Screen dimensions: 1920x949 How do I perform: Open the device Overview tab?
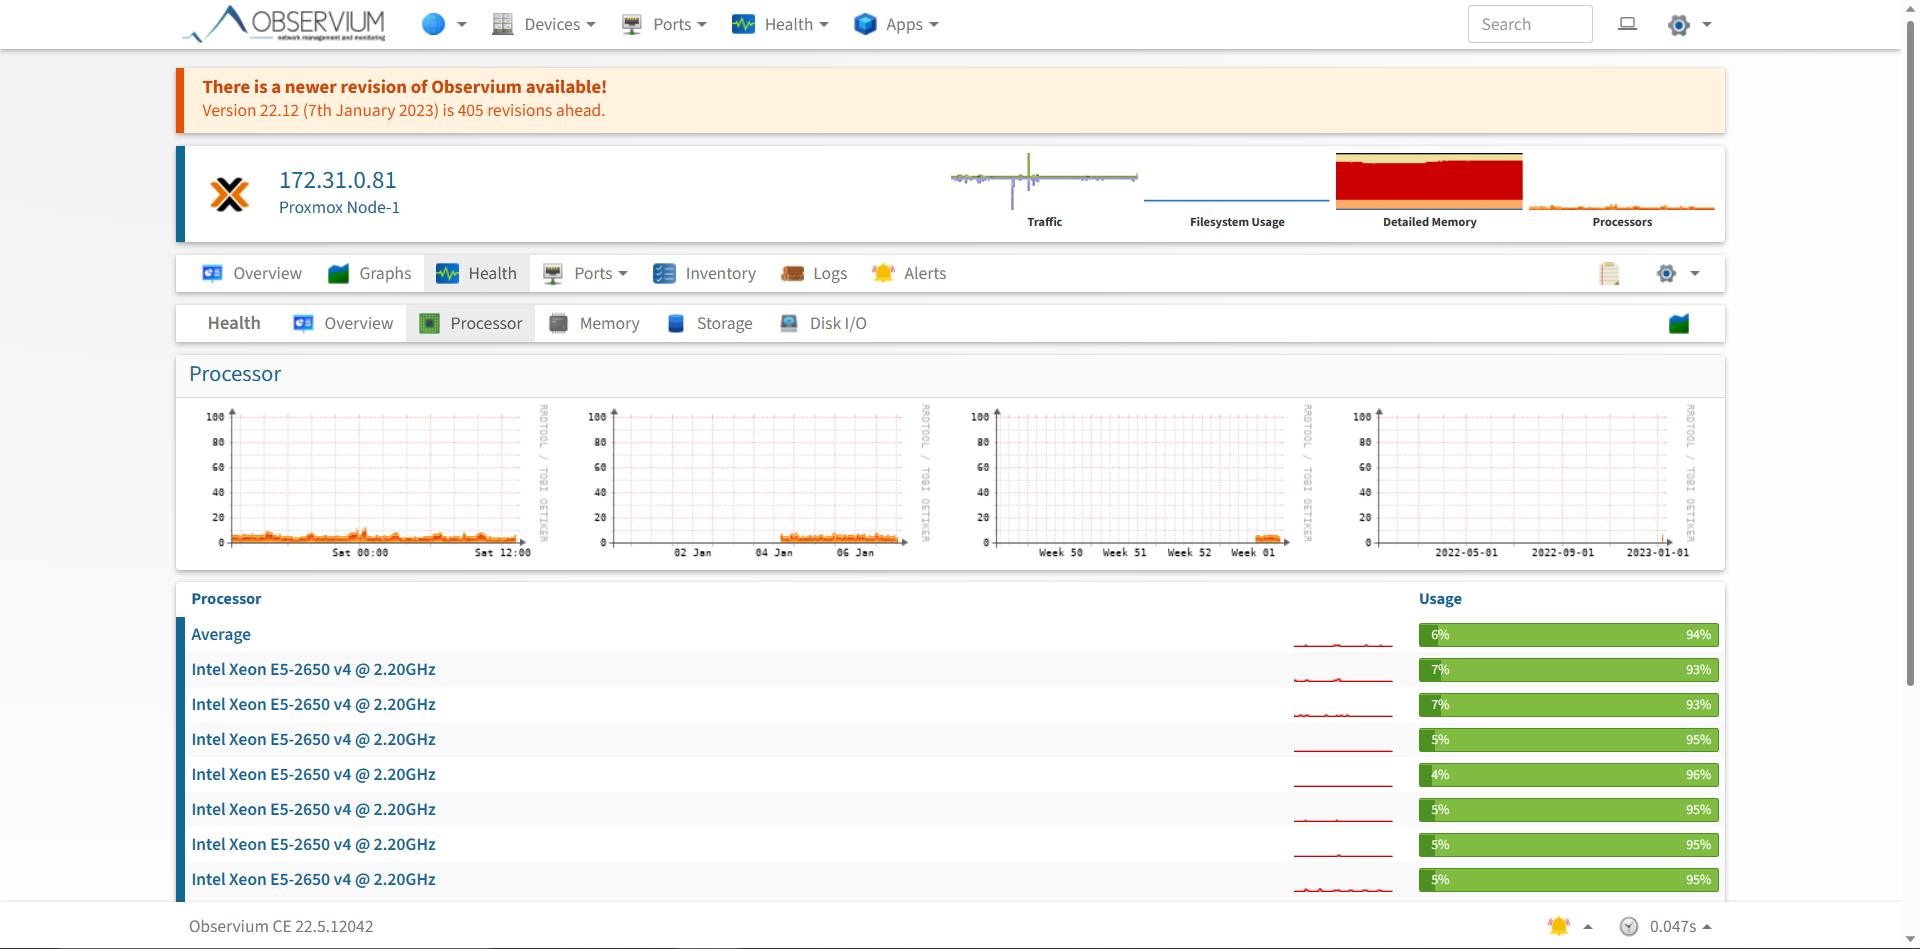pos(252,273)
